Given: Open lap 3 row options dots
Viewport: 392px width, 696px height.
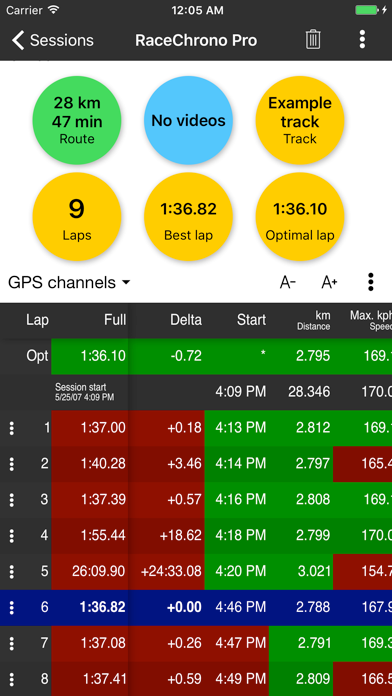Looking at the screenshot, I should pyautogui.click(x=12, y=500).
